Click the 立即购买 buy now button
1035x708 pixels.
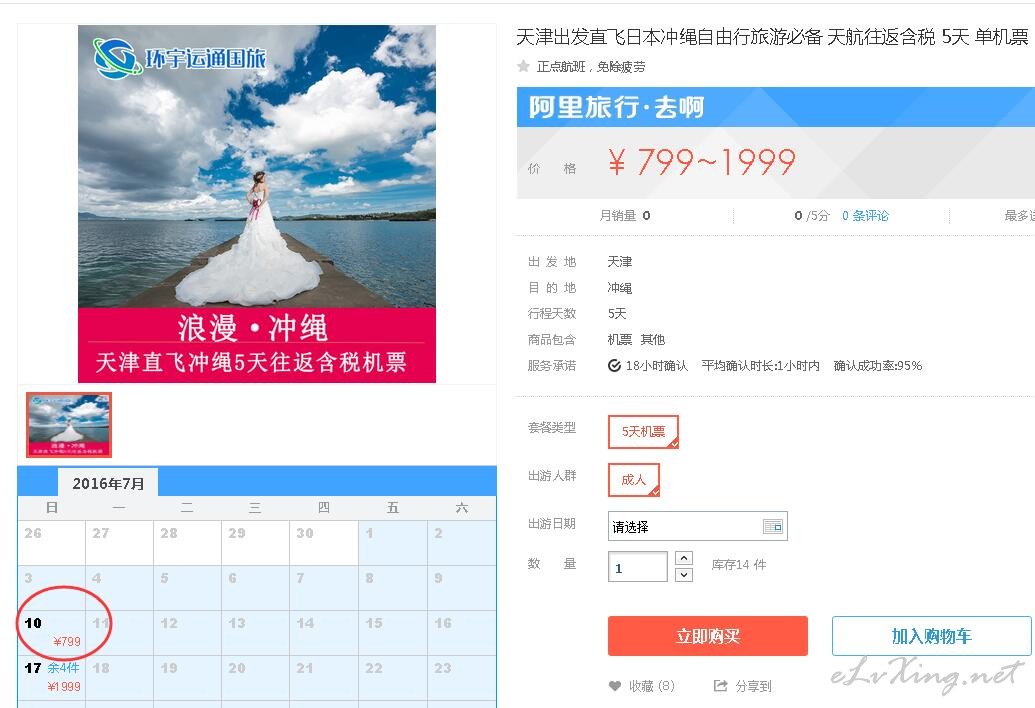point(708,636)
